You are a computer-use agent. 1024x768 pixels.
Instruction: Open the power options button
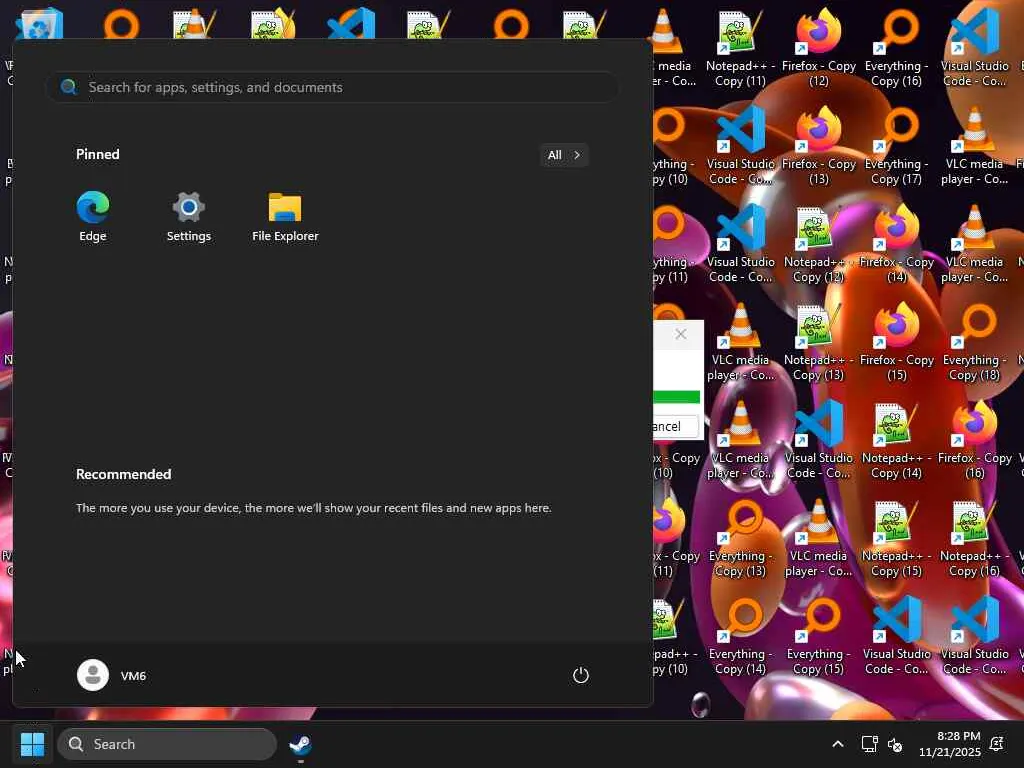[581, 675]
